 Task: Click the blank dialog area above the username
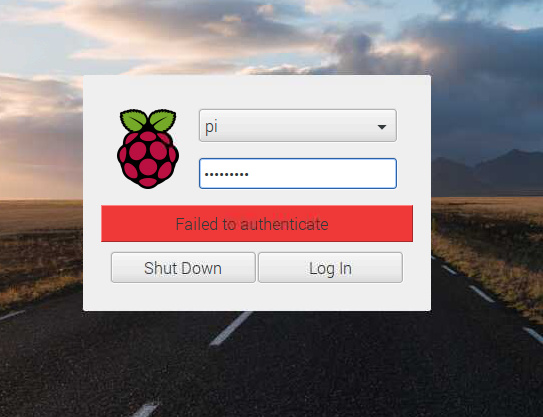coord(257,92)
